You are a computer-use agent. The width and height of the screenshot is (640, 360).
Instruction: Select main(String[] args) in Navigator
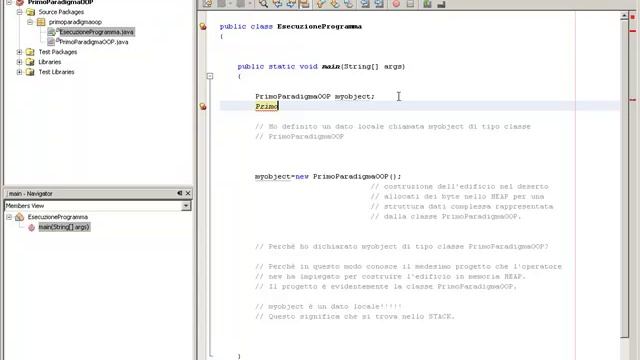click(x=64, y=227)
